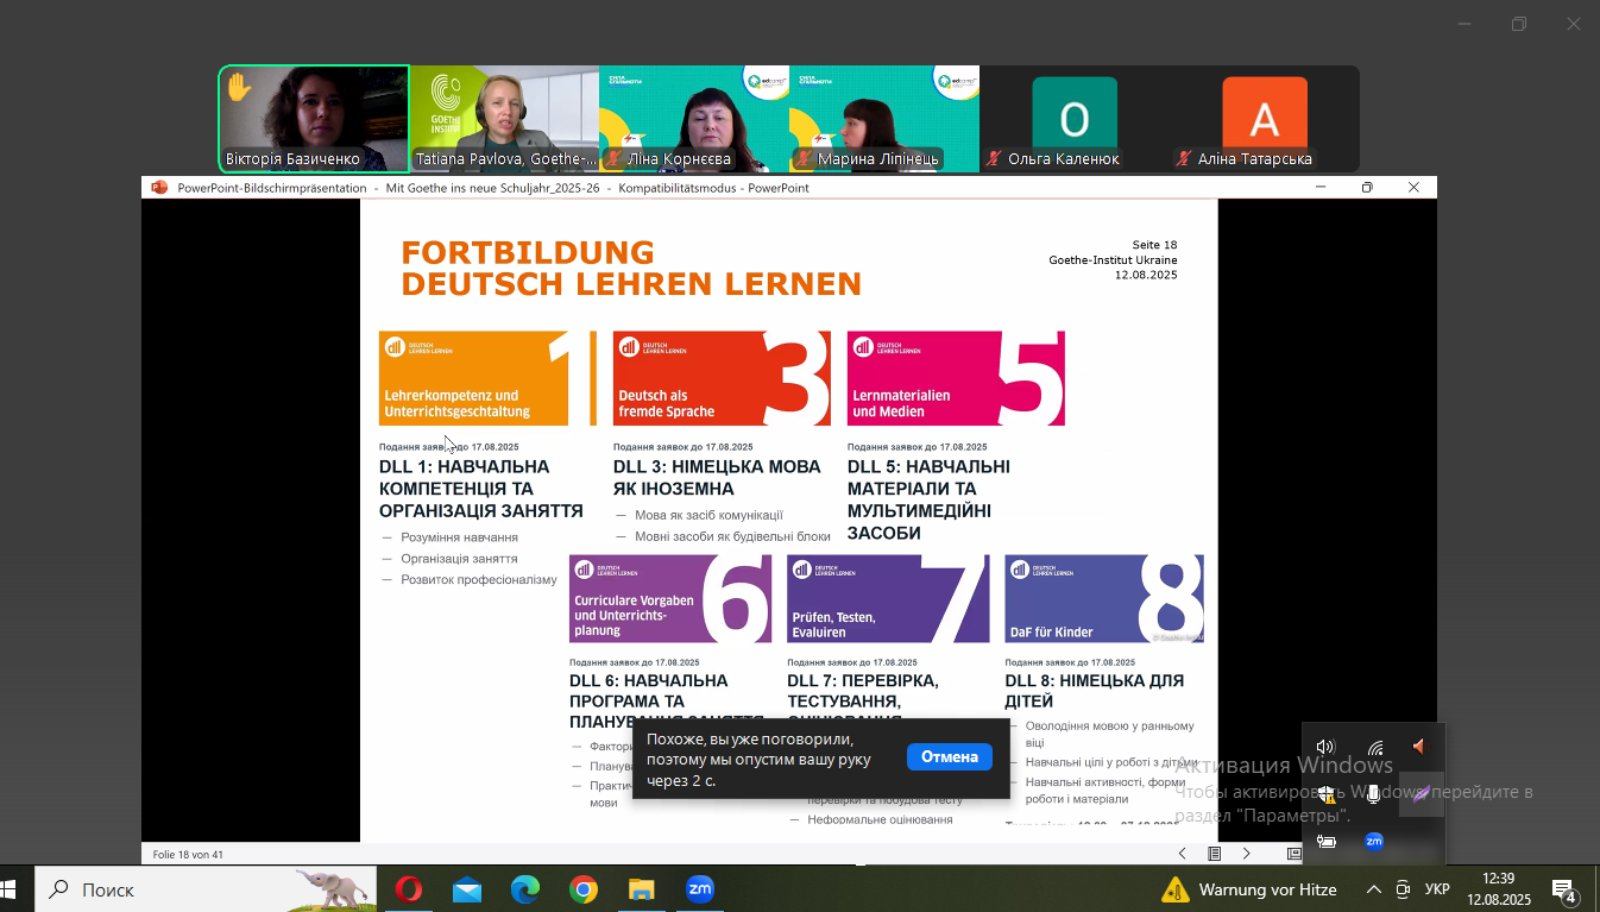The image size is (1600, 912).
Task: Click speaker volume icon in tray popup
Action: [x=1326, y=747]
